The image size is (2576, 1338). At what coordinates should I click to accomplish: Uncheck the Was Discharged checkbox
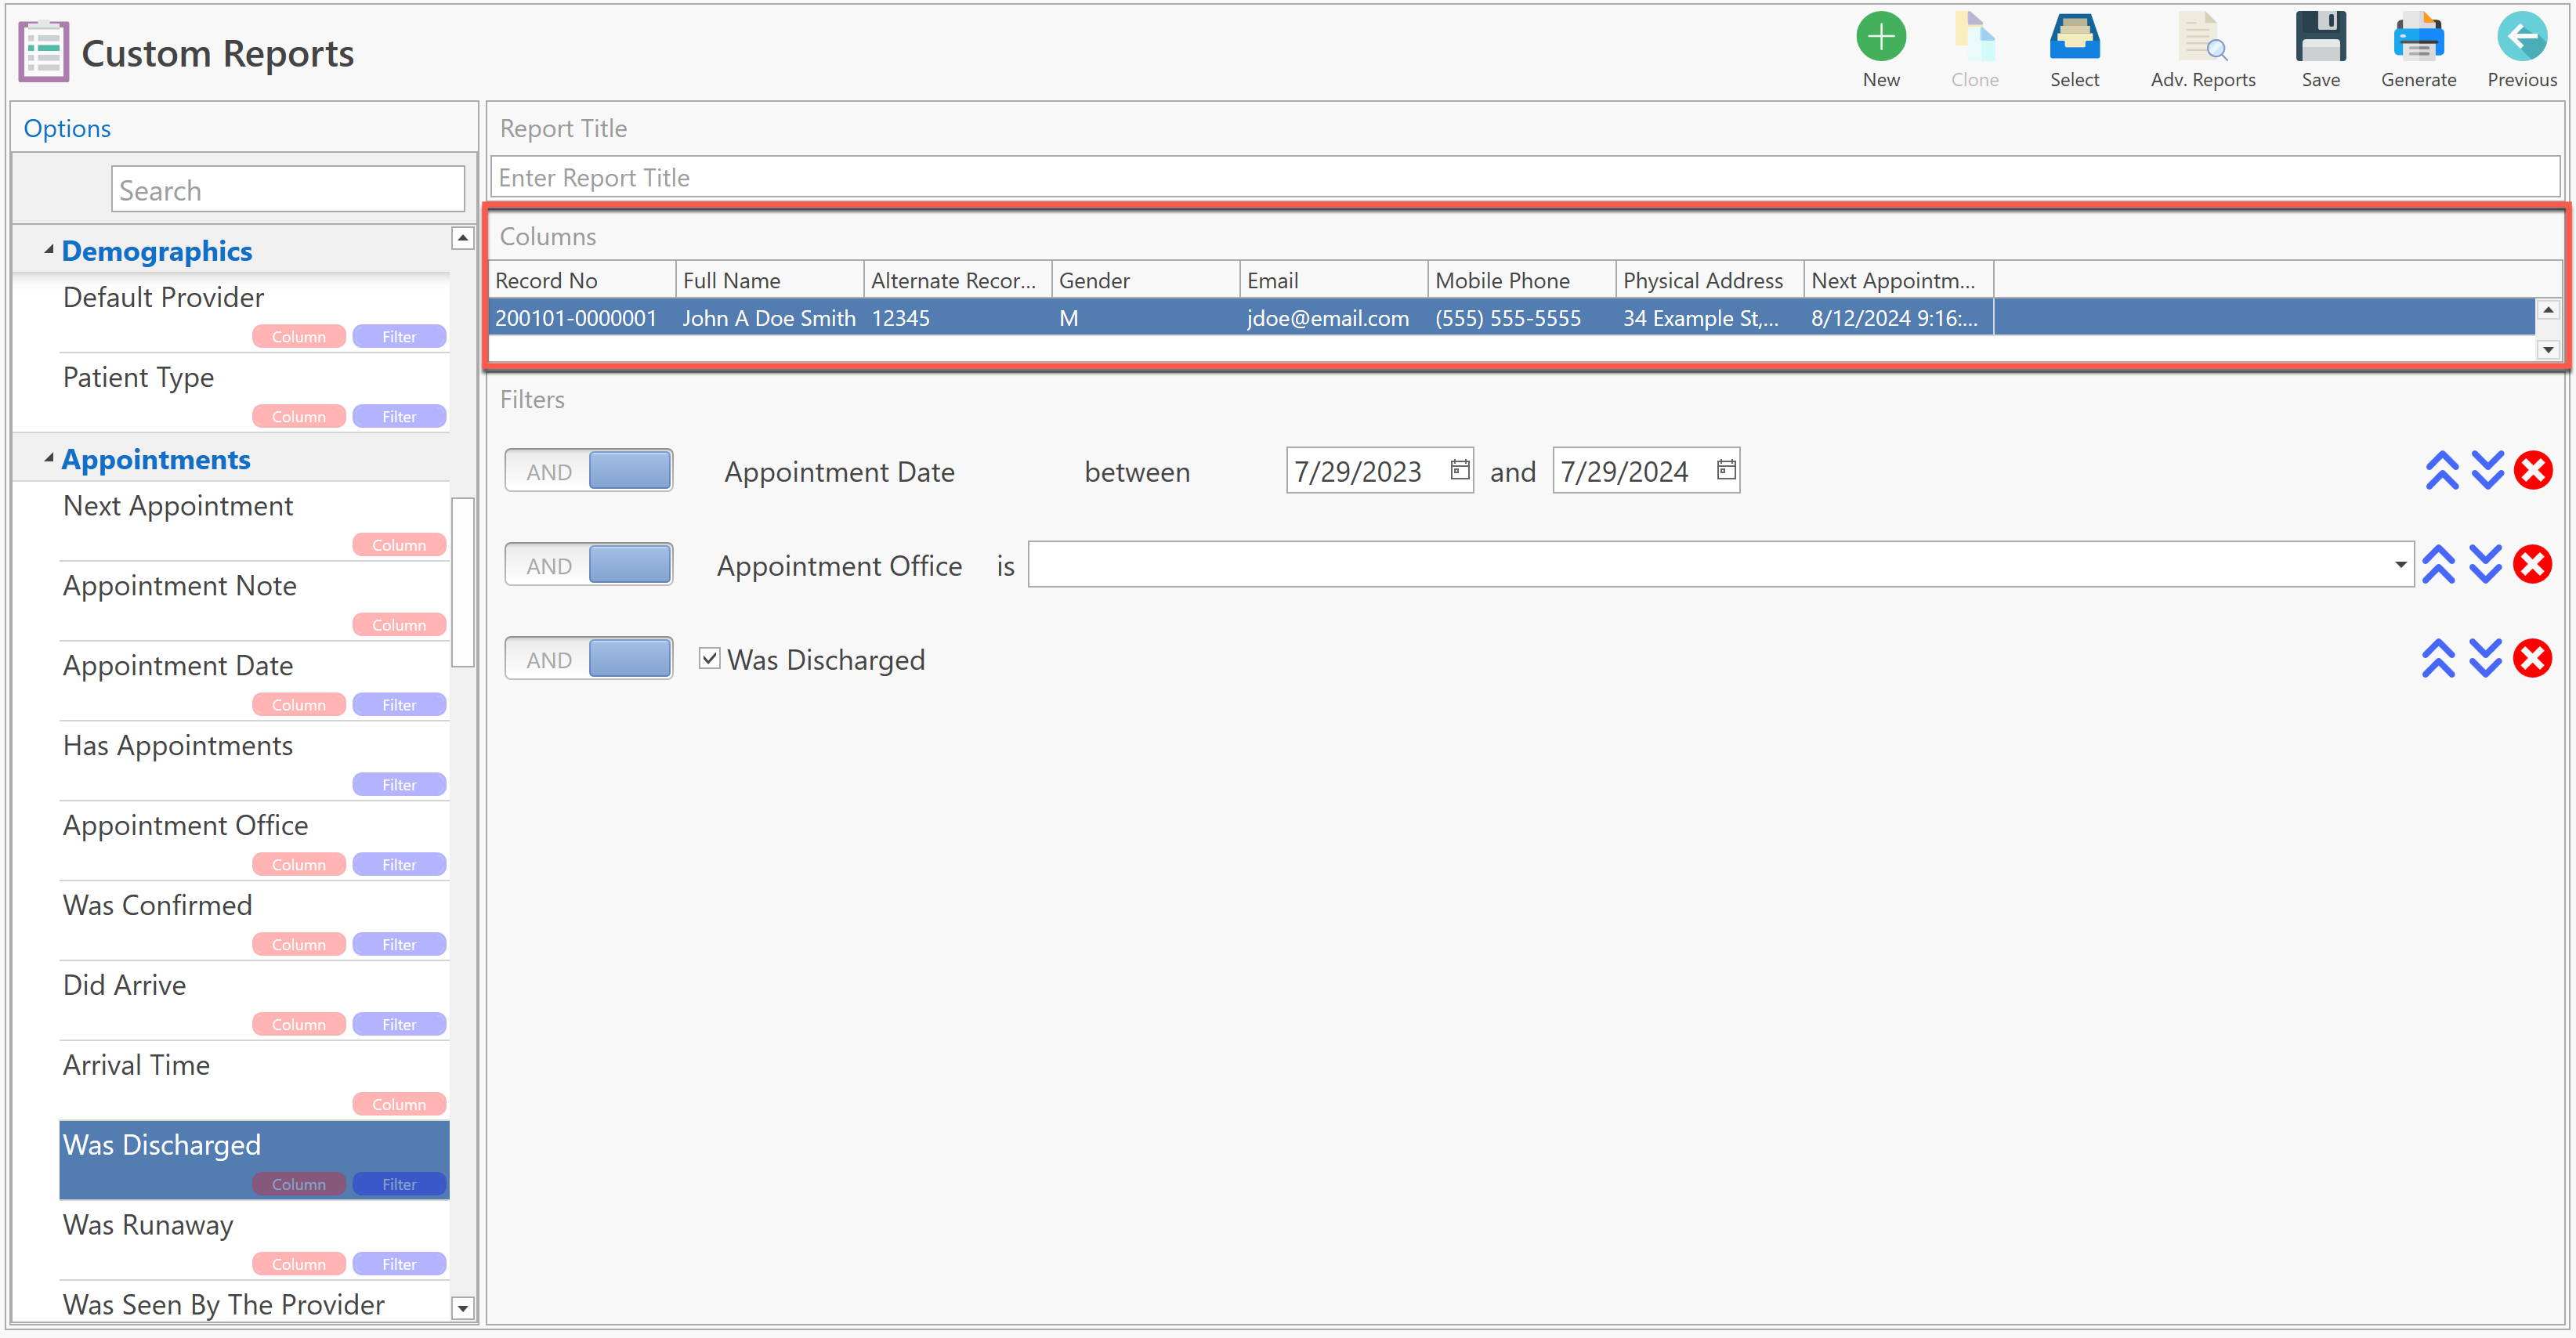tap(709, 659)
